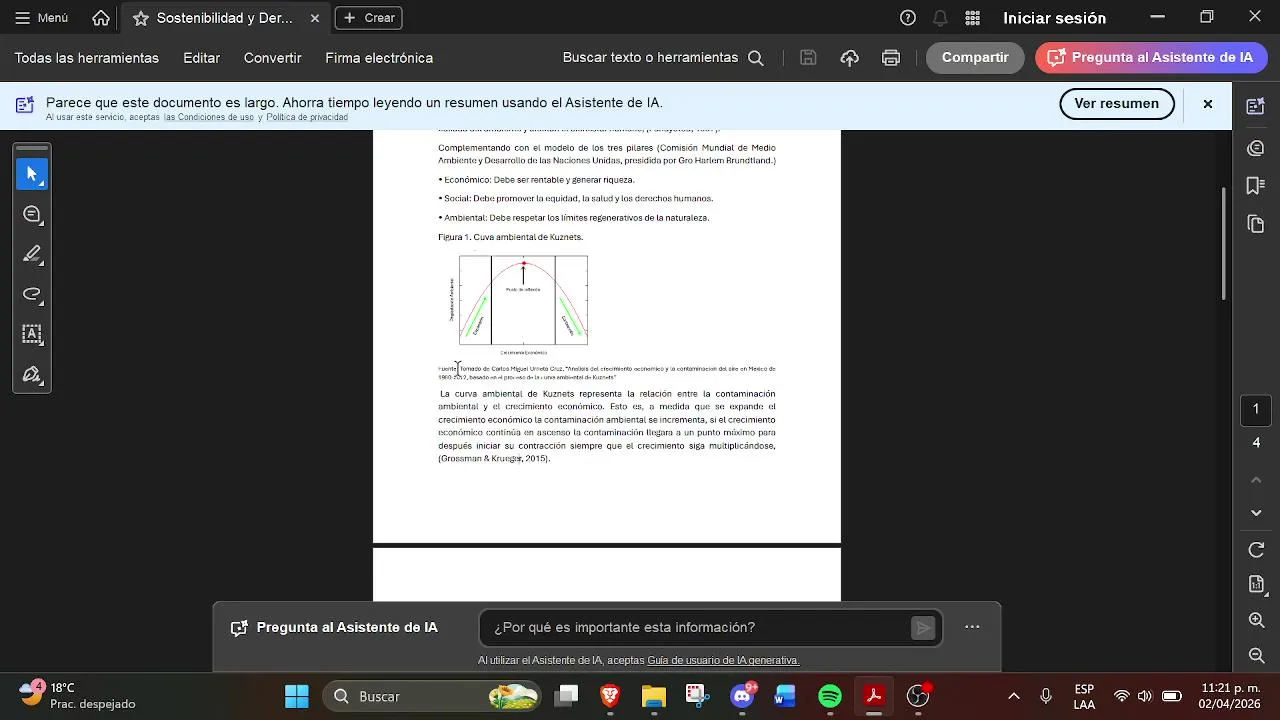Zoom out with magnifier minus icon
This screenshot has width=1280, height=720.
[x=1257, y=656]
